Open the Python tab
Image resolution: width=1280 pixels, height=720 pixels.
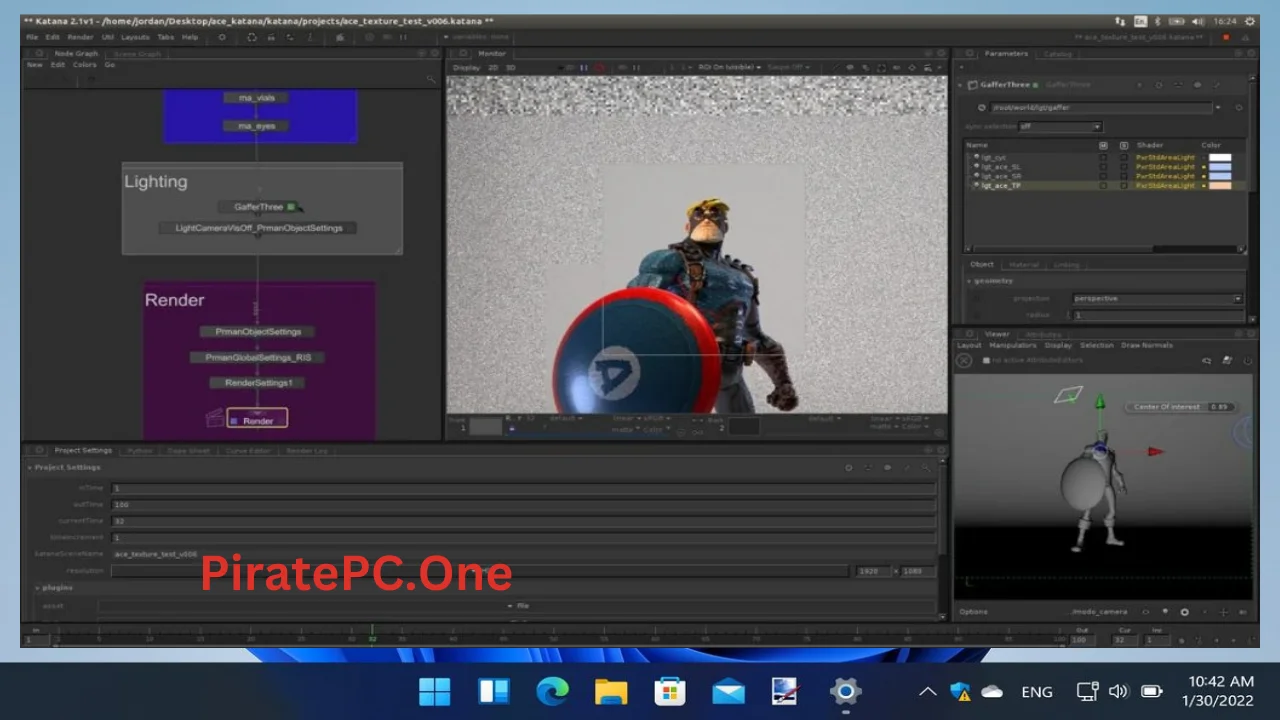[139, 451]
